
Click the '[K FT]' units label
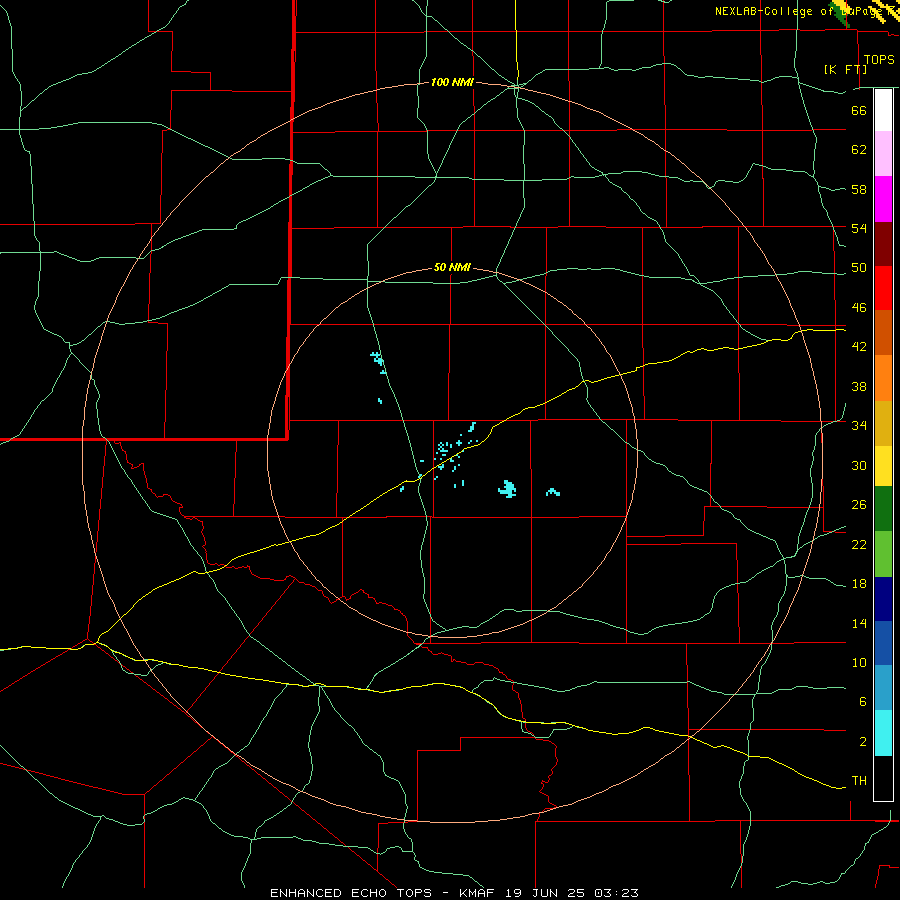click(845, 69)
